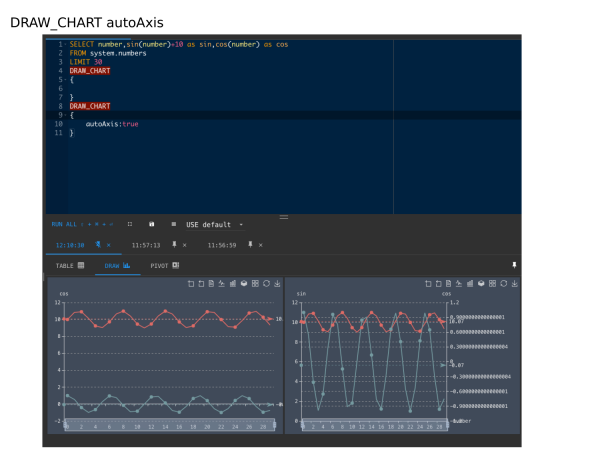Click the RUN ALL button
Image resolution: width=600 pixels, height=450 pixels.
[62, 225]
